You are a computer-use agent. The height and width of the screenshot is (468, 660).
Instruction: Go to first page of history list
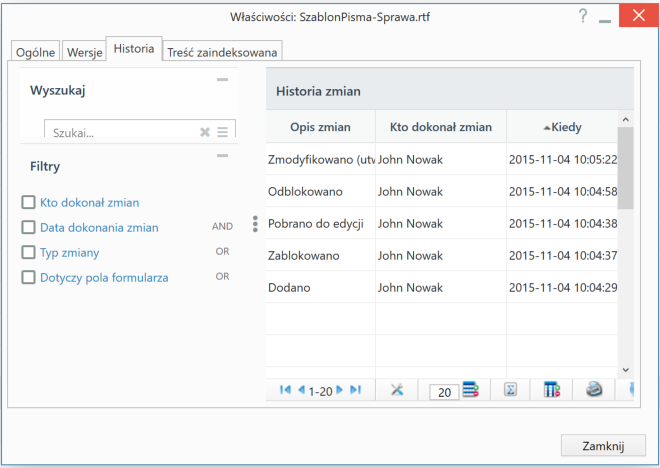pyautogui.click(x=286, y=390)
